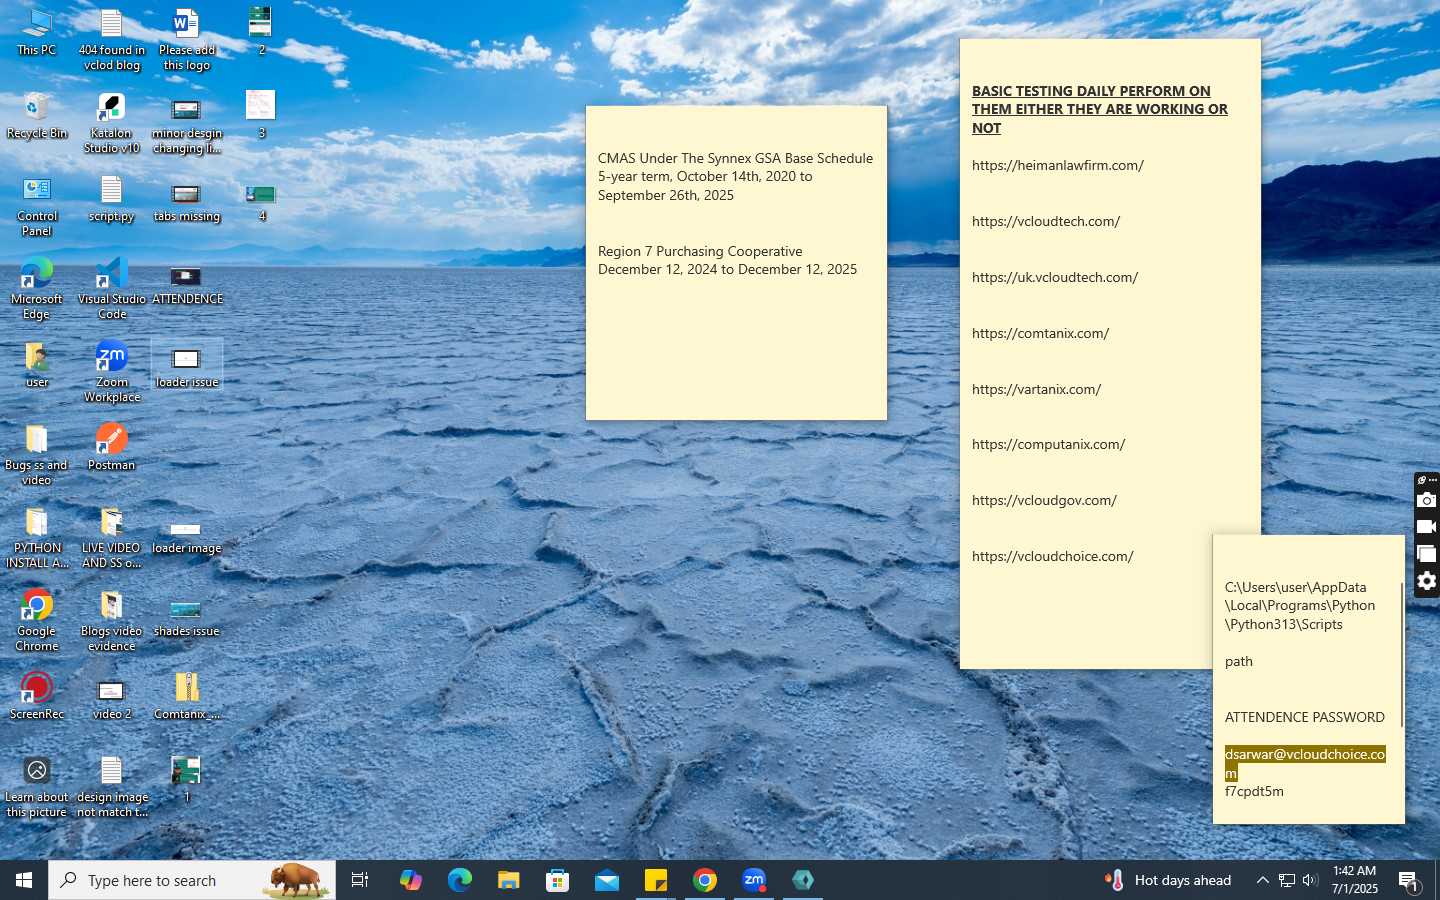The height and width of the screenshot is (900, 1440).
Task: Click the vcloudchoice.com URL in the note
Action: [x=1053, y=556]
